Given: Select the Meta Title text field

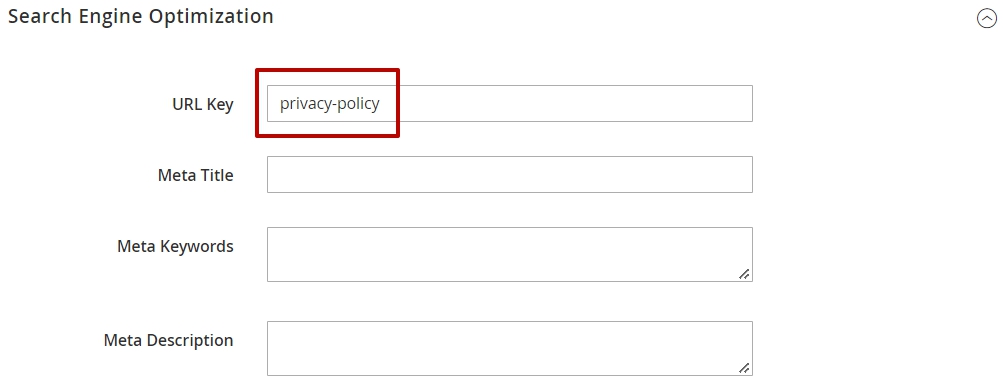Looking at the screenshot, I should pyautogui.click(x=510, y=175).
